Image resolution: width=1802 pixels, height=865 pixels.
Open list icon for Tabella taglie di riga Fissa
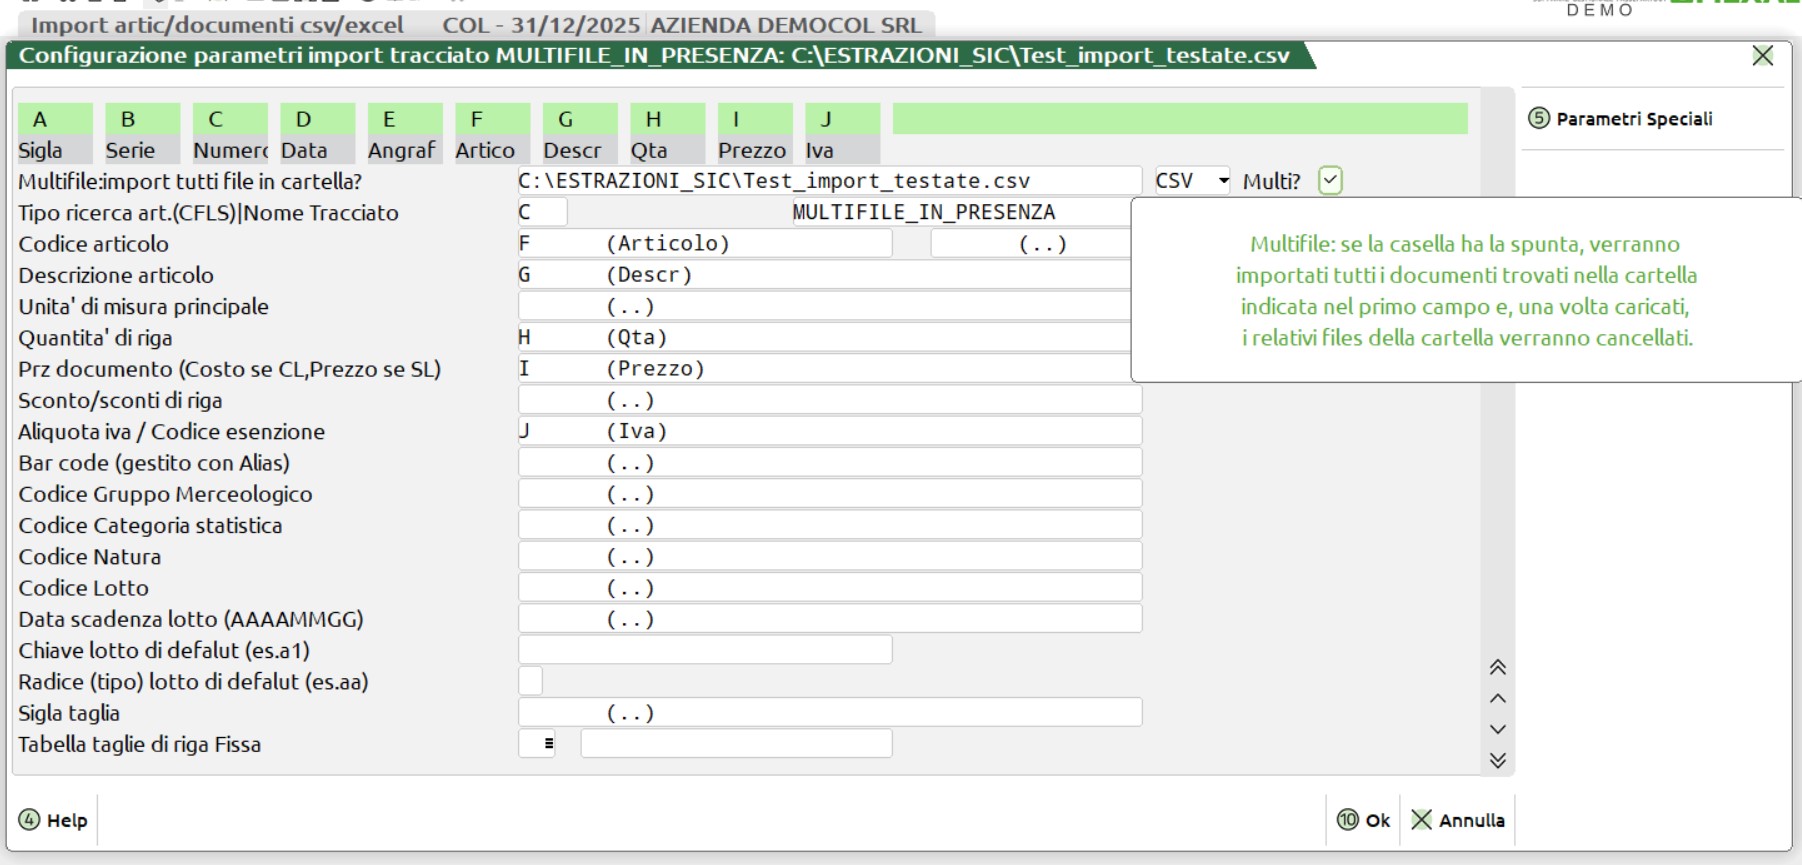click(547, 744)
